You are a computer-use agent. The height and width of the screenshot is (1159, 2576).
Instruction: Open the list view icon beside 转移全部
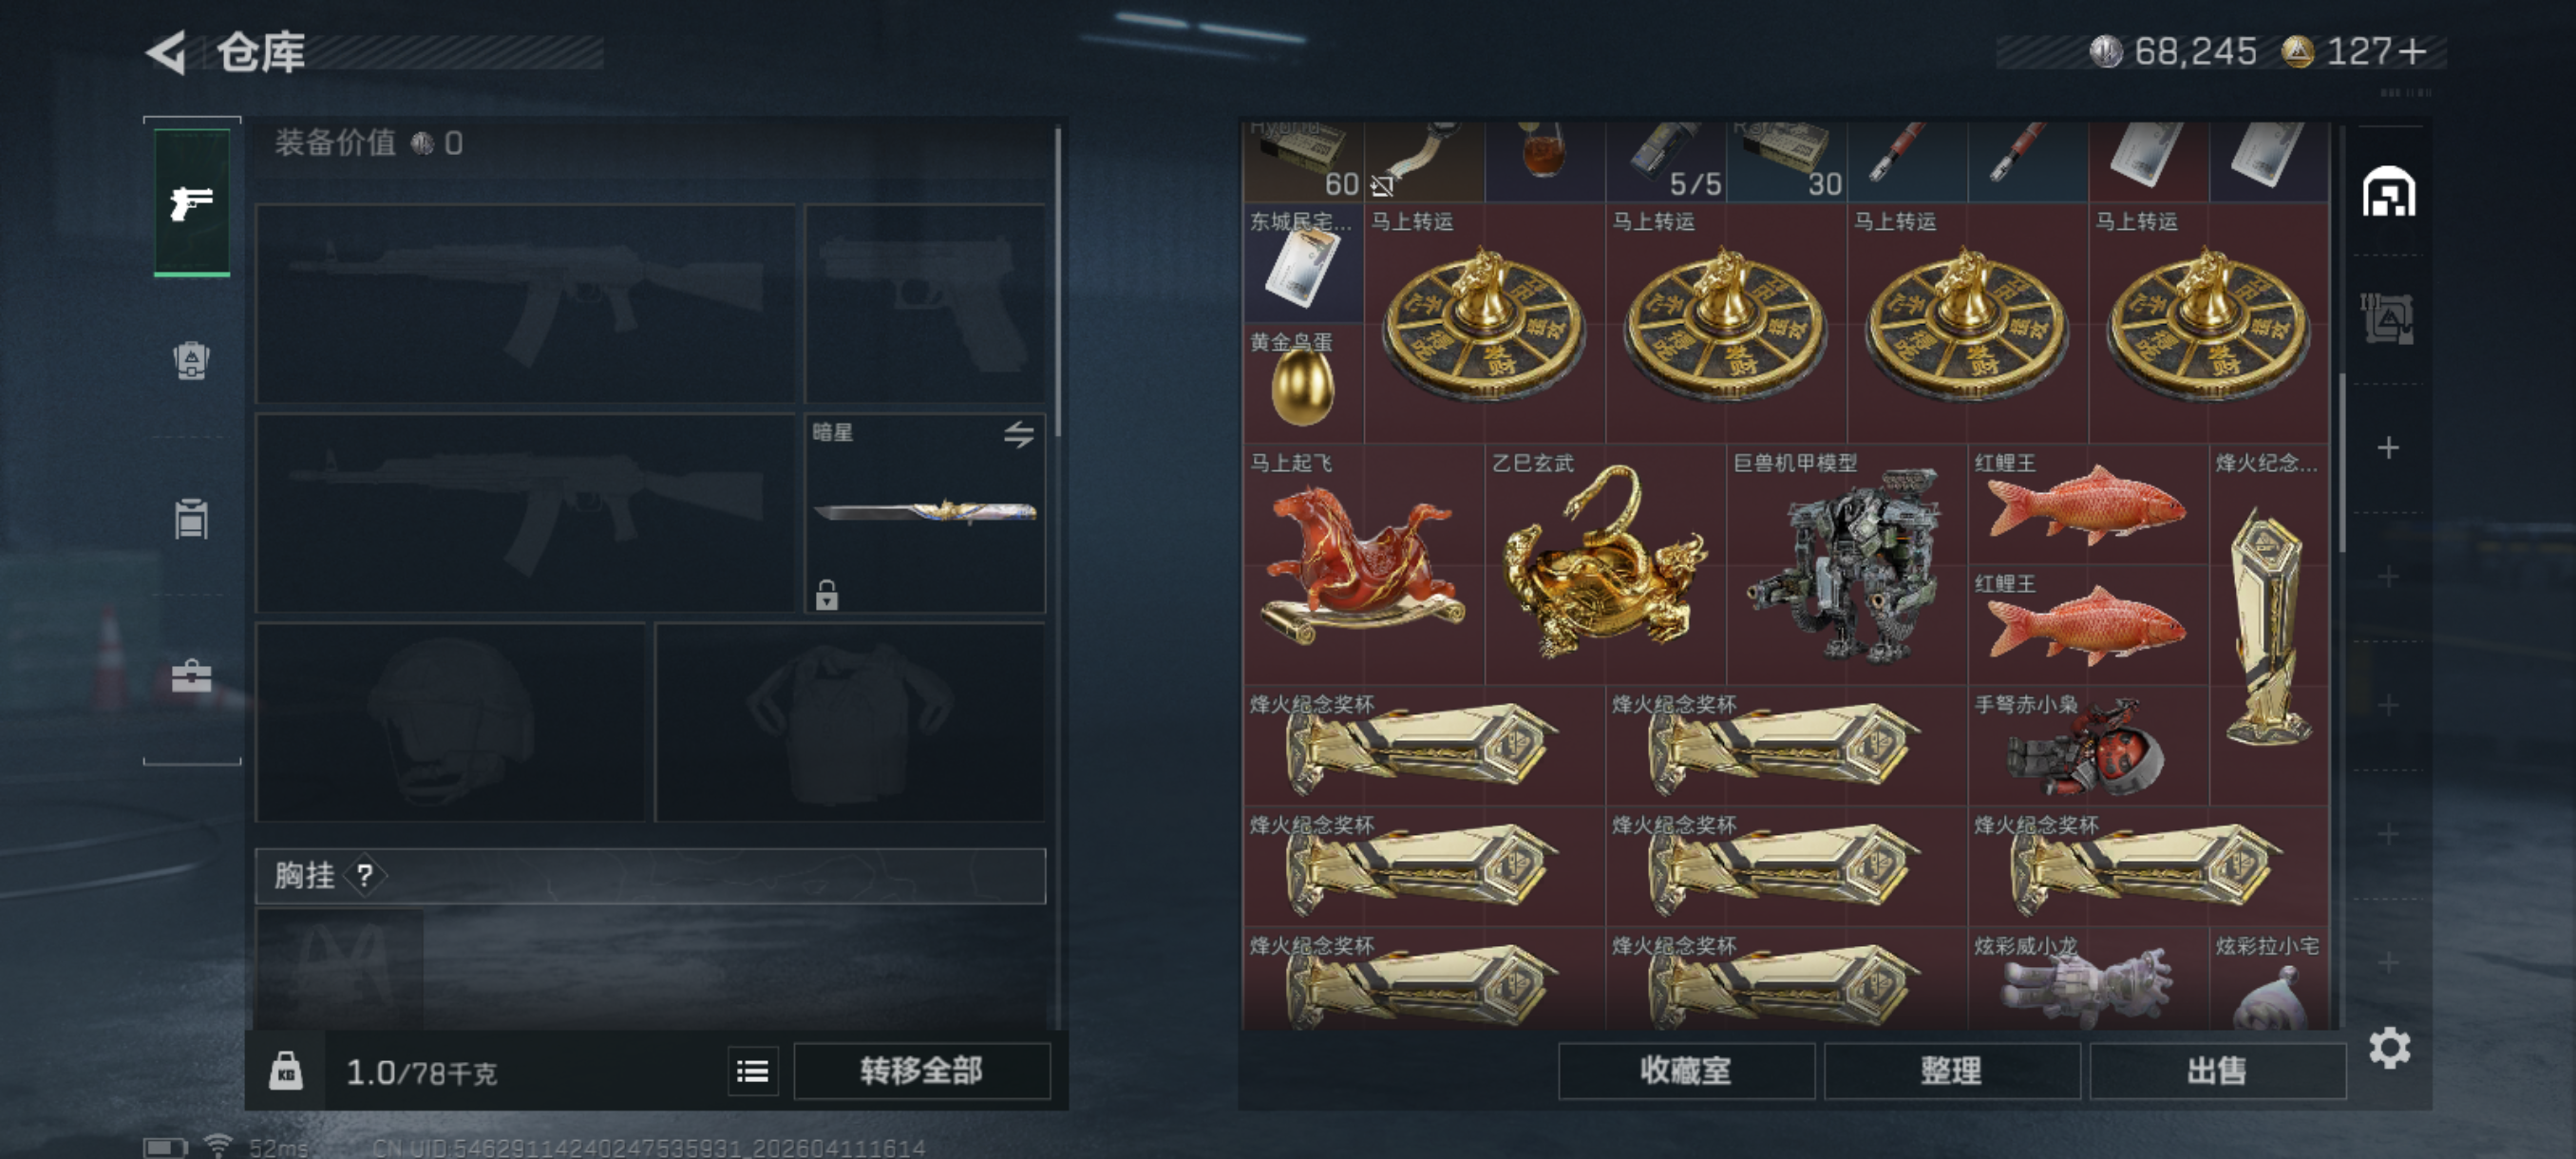point(752,1072)
